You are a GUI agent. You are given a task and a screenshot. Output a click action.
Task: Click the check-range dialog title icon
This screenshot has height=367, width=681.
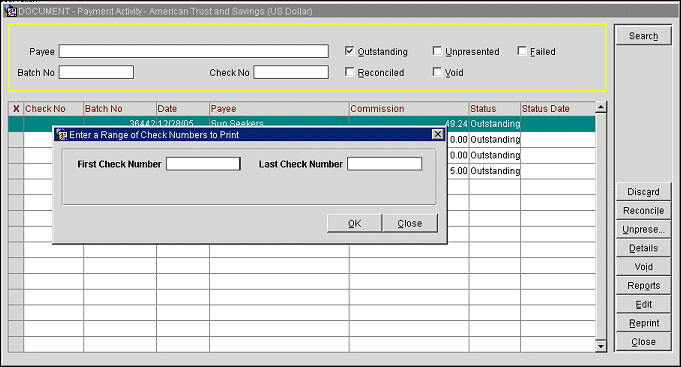click(62, 135)
